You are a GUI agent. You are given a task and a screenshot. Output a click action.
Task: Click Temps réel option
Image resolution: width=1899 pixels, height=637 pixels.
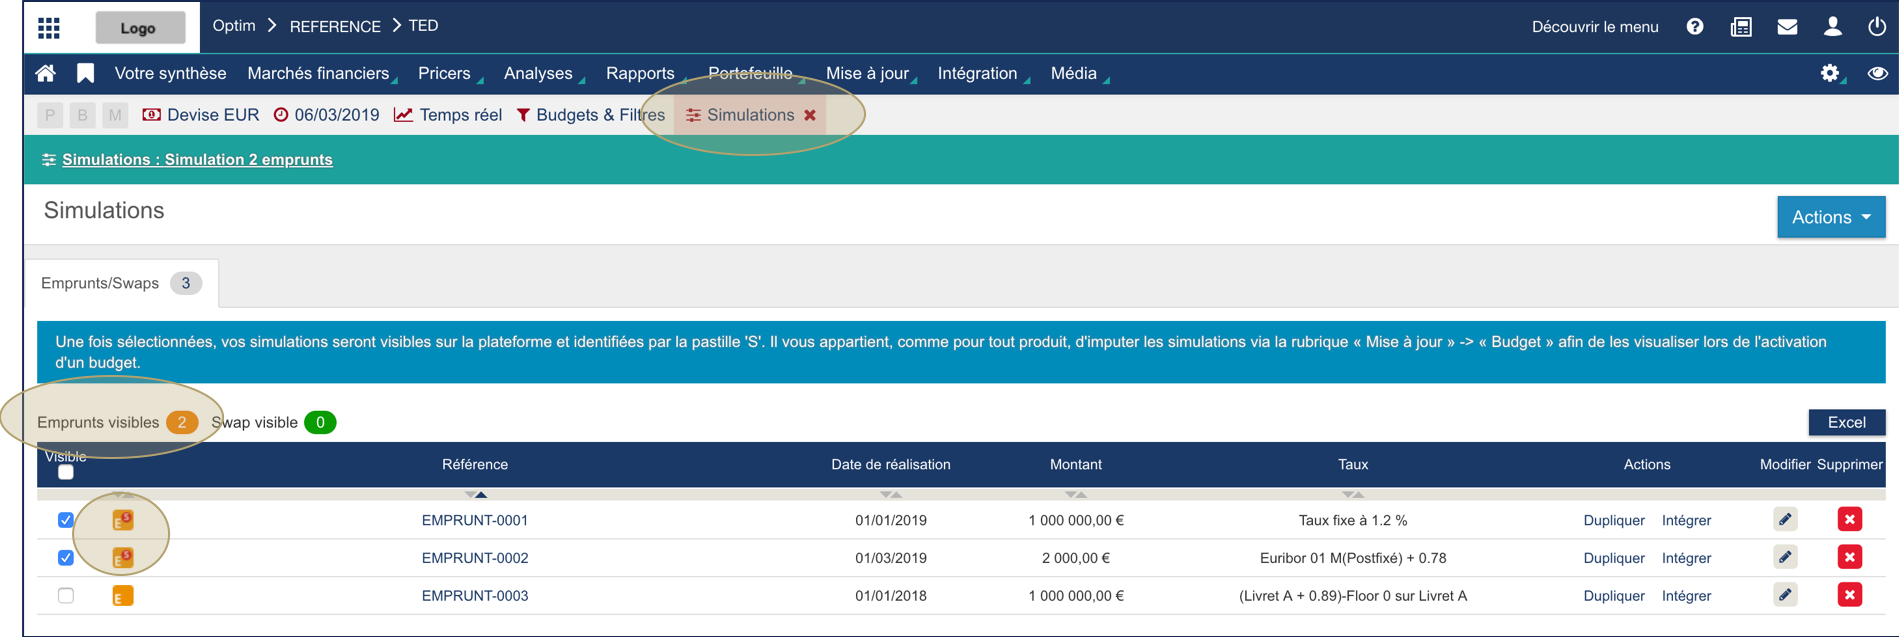pyautogui.click(x=448, y=115)
